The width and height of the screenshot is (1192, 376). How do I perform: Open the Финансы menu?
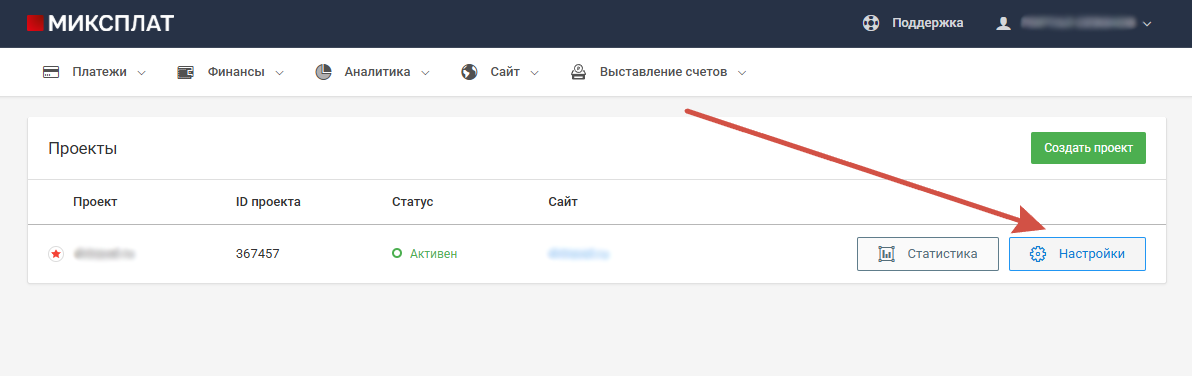point(236,73)
